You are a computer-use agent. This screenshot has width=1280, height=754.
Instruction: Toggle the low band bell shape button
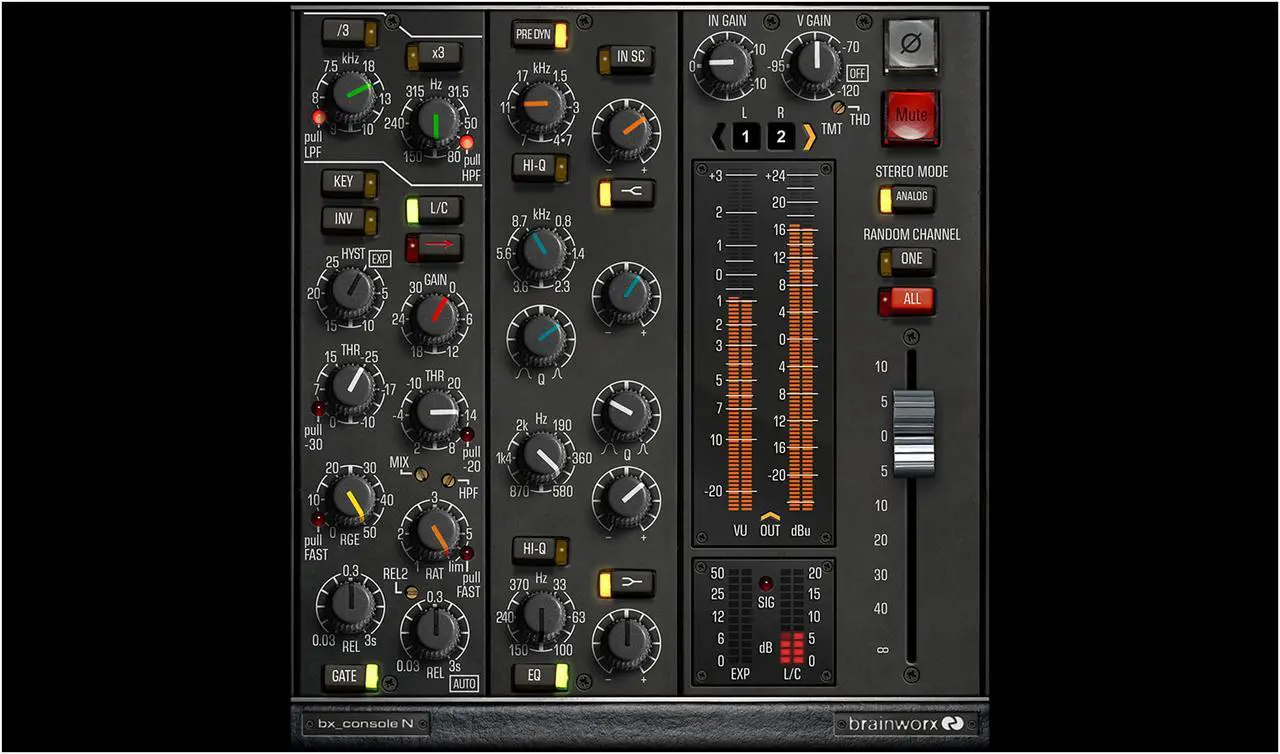pos(626,583)
